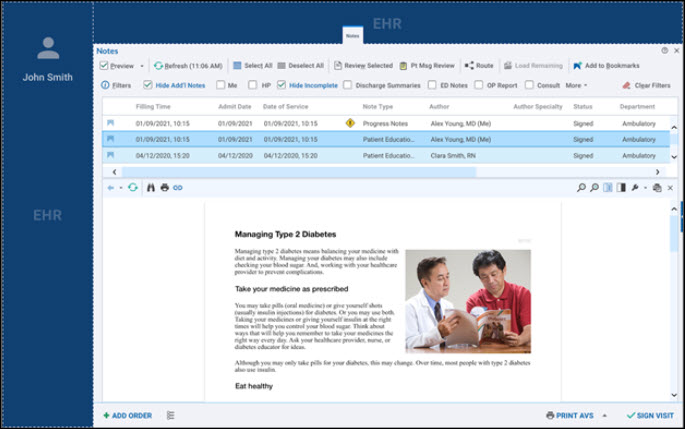685x429 pixels.
Task: Click the Refresh notes icon
Action: pos(158,66)
